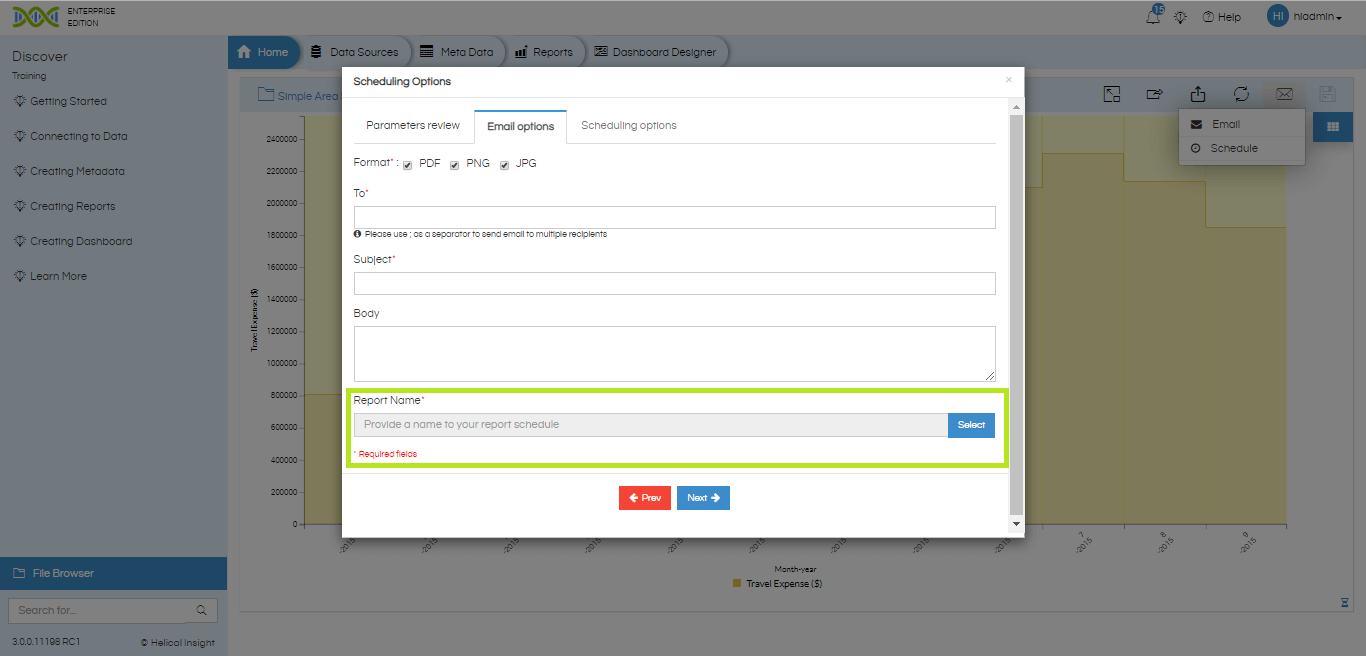Focus the Search for... box

99,610
